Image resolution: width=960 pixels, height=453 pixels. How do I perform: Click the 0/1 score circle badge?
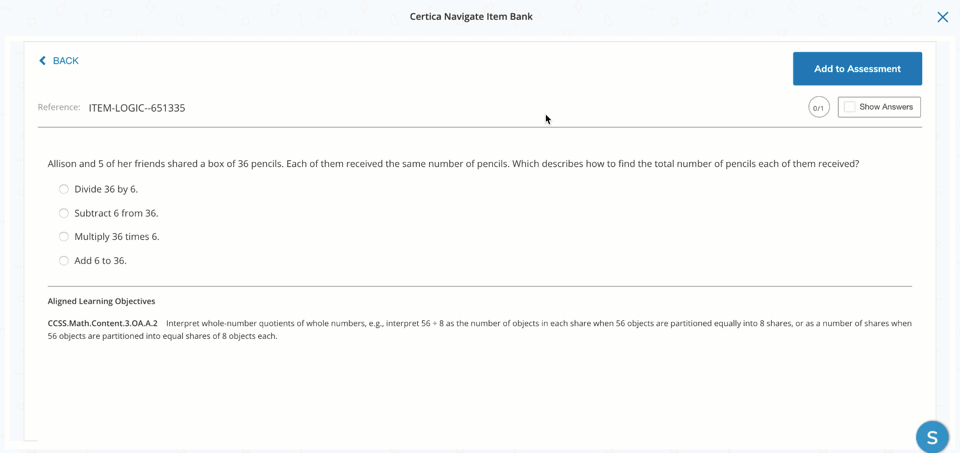click(x=819, y=107)
